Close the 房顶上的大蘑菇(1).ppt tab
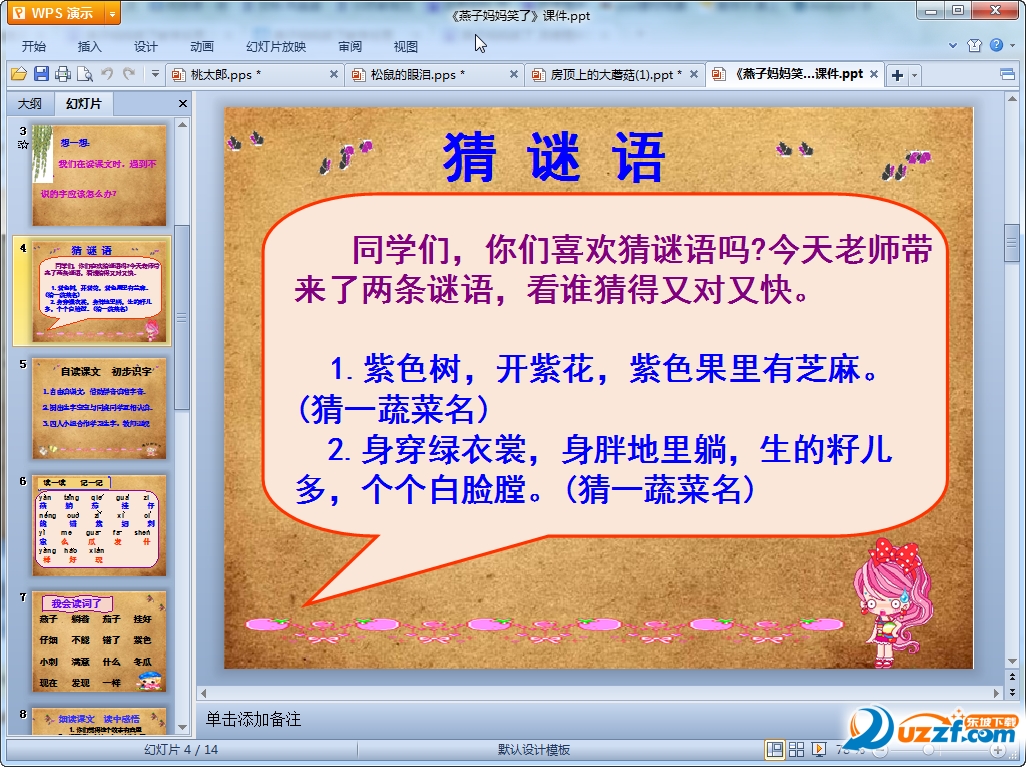 [694, 75]
